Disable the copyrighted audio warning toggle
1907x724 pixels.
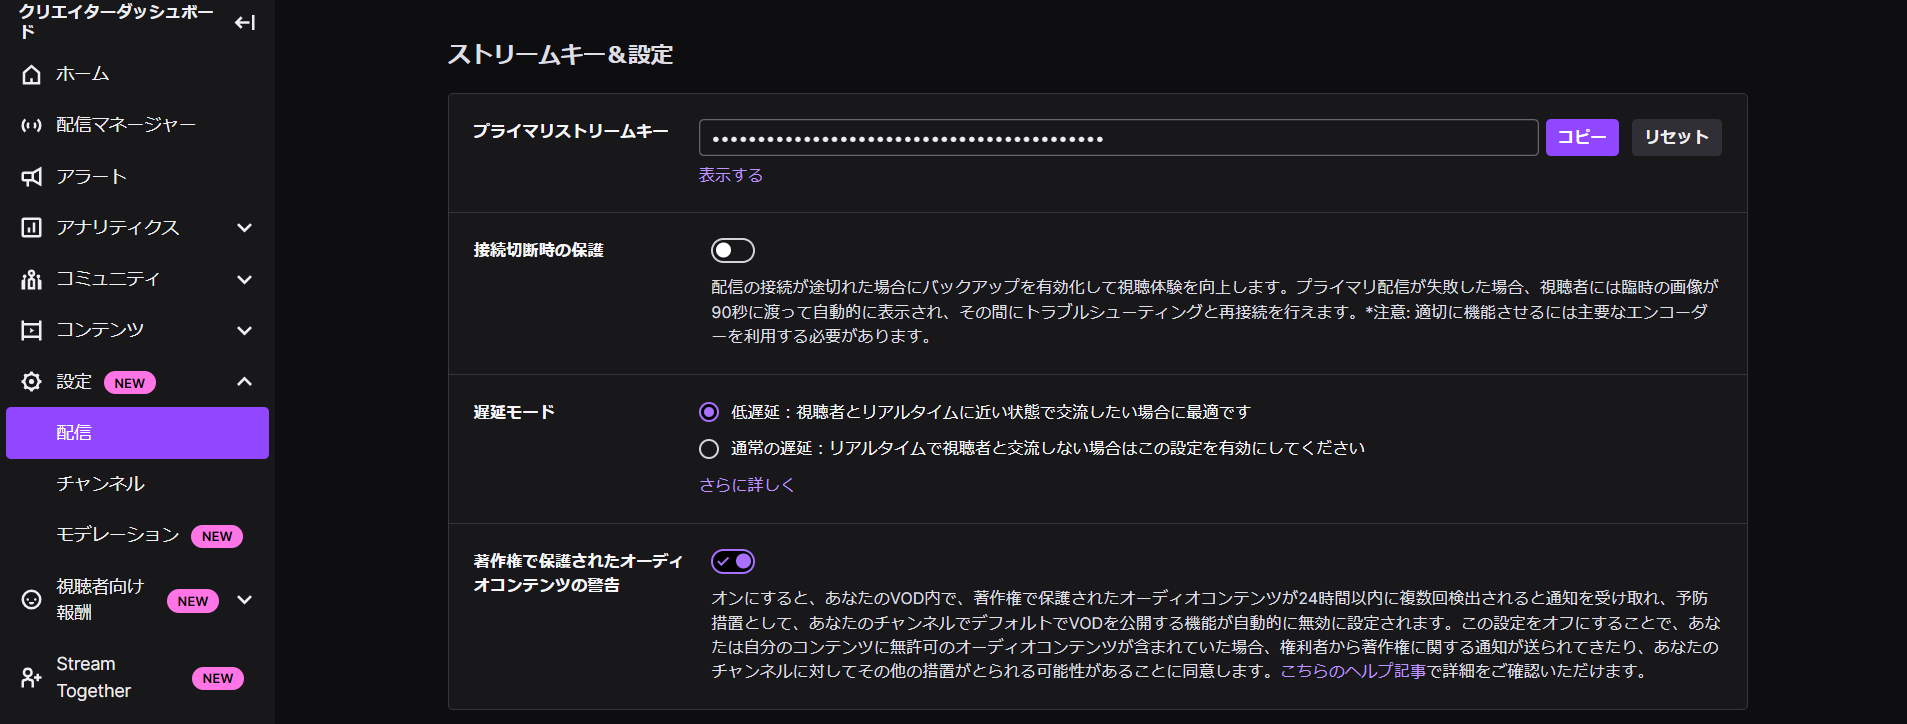[733, 561]
